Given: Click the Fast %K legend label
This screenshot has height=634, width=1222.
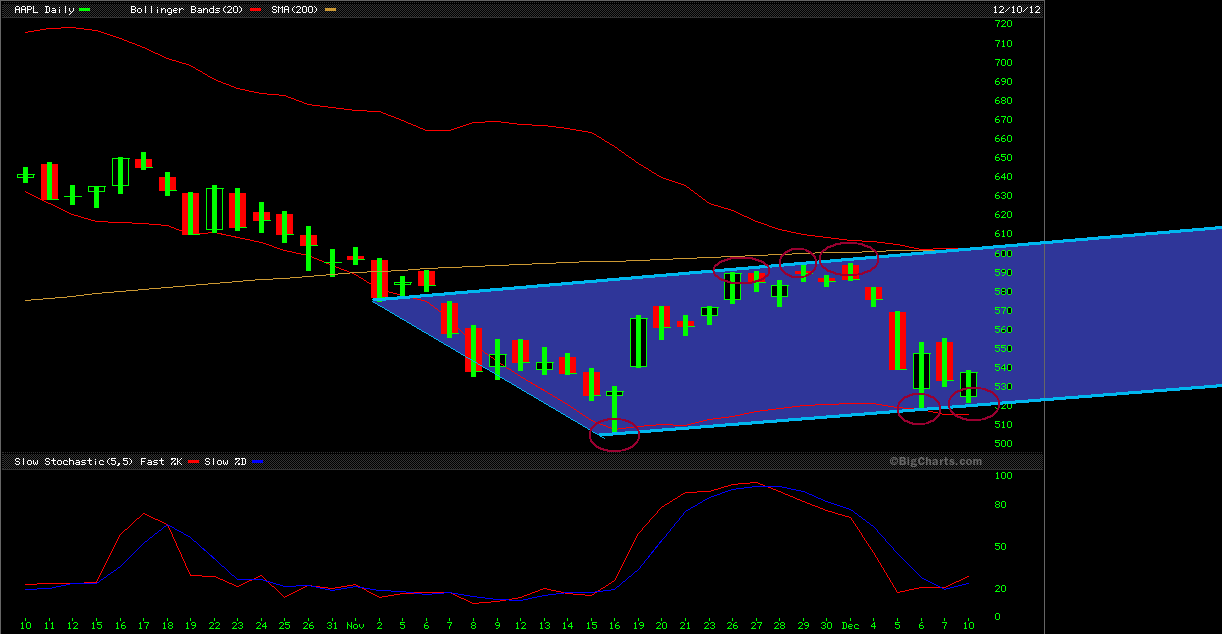Looking at the screenshot, I should pos(159,462).
